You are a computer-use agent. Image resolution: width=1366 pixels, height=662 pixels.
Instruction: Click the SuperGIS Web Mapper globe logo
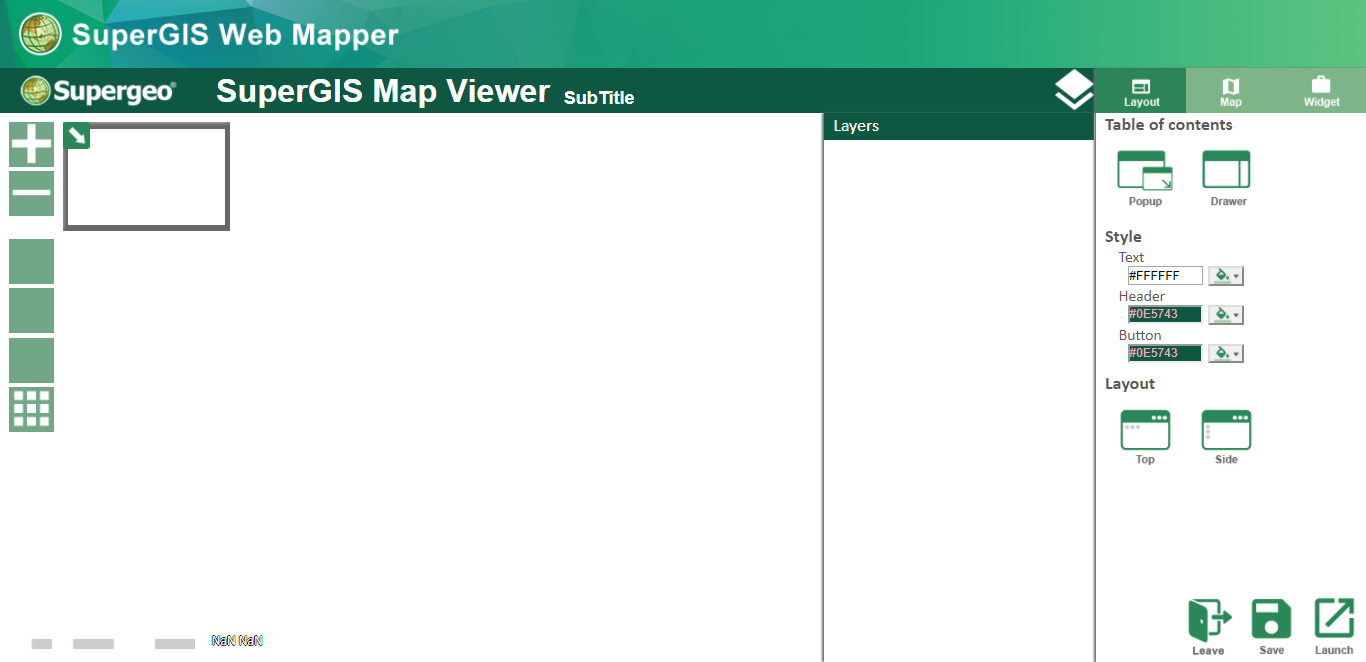coord(40,34)
